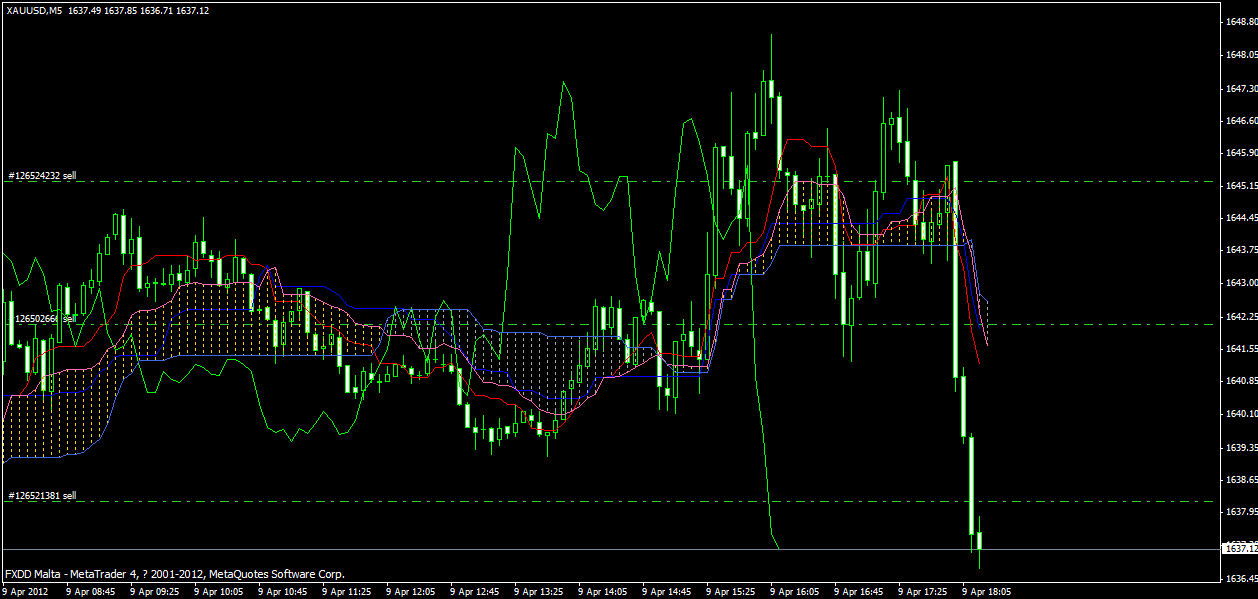The image size is (1258, 599).
Task: Click the latest candle at chart bottom right
Action: [980, 541]
